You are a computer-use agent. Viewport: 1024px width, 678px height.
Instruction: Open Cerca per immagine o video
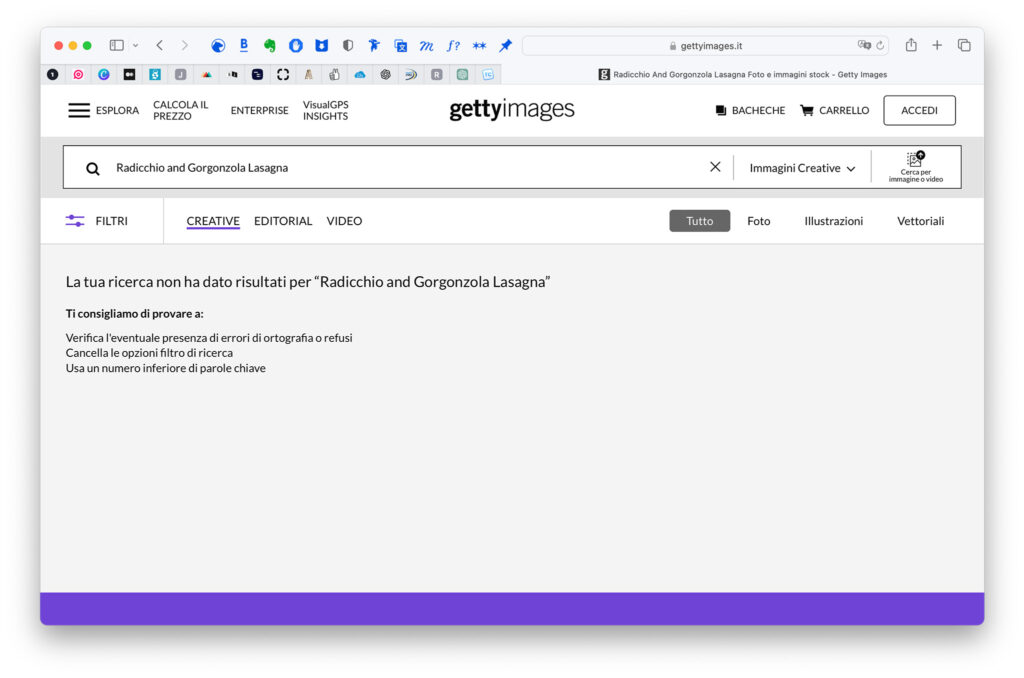(x=916, y=167)
